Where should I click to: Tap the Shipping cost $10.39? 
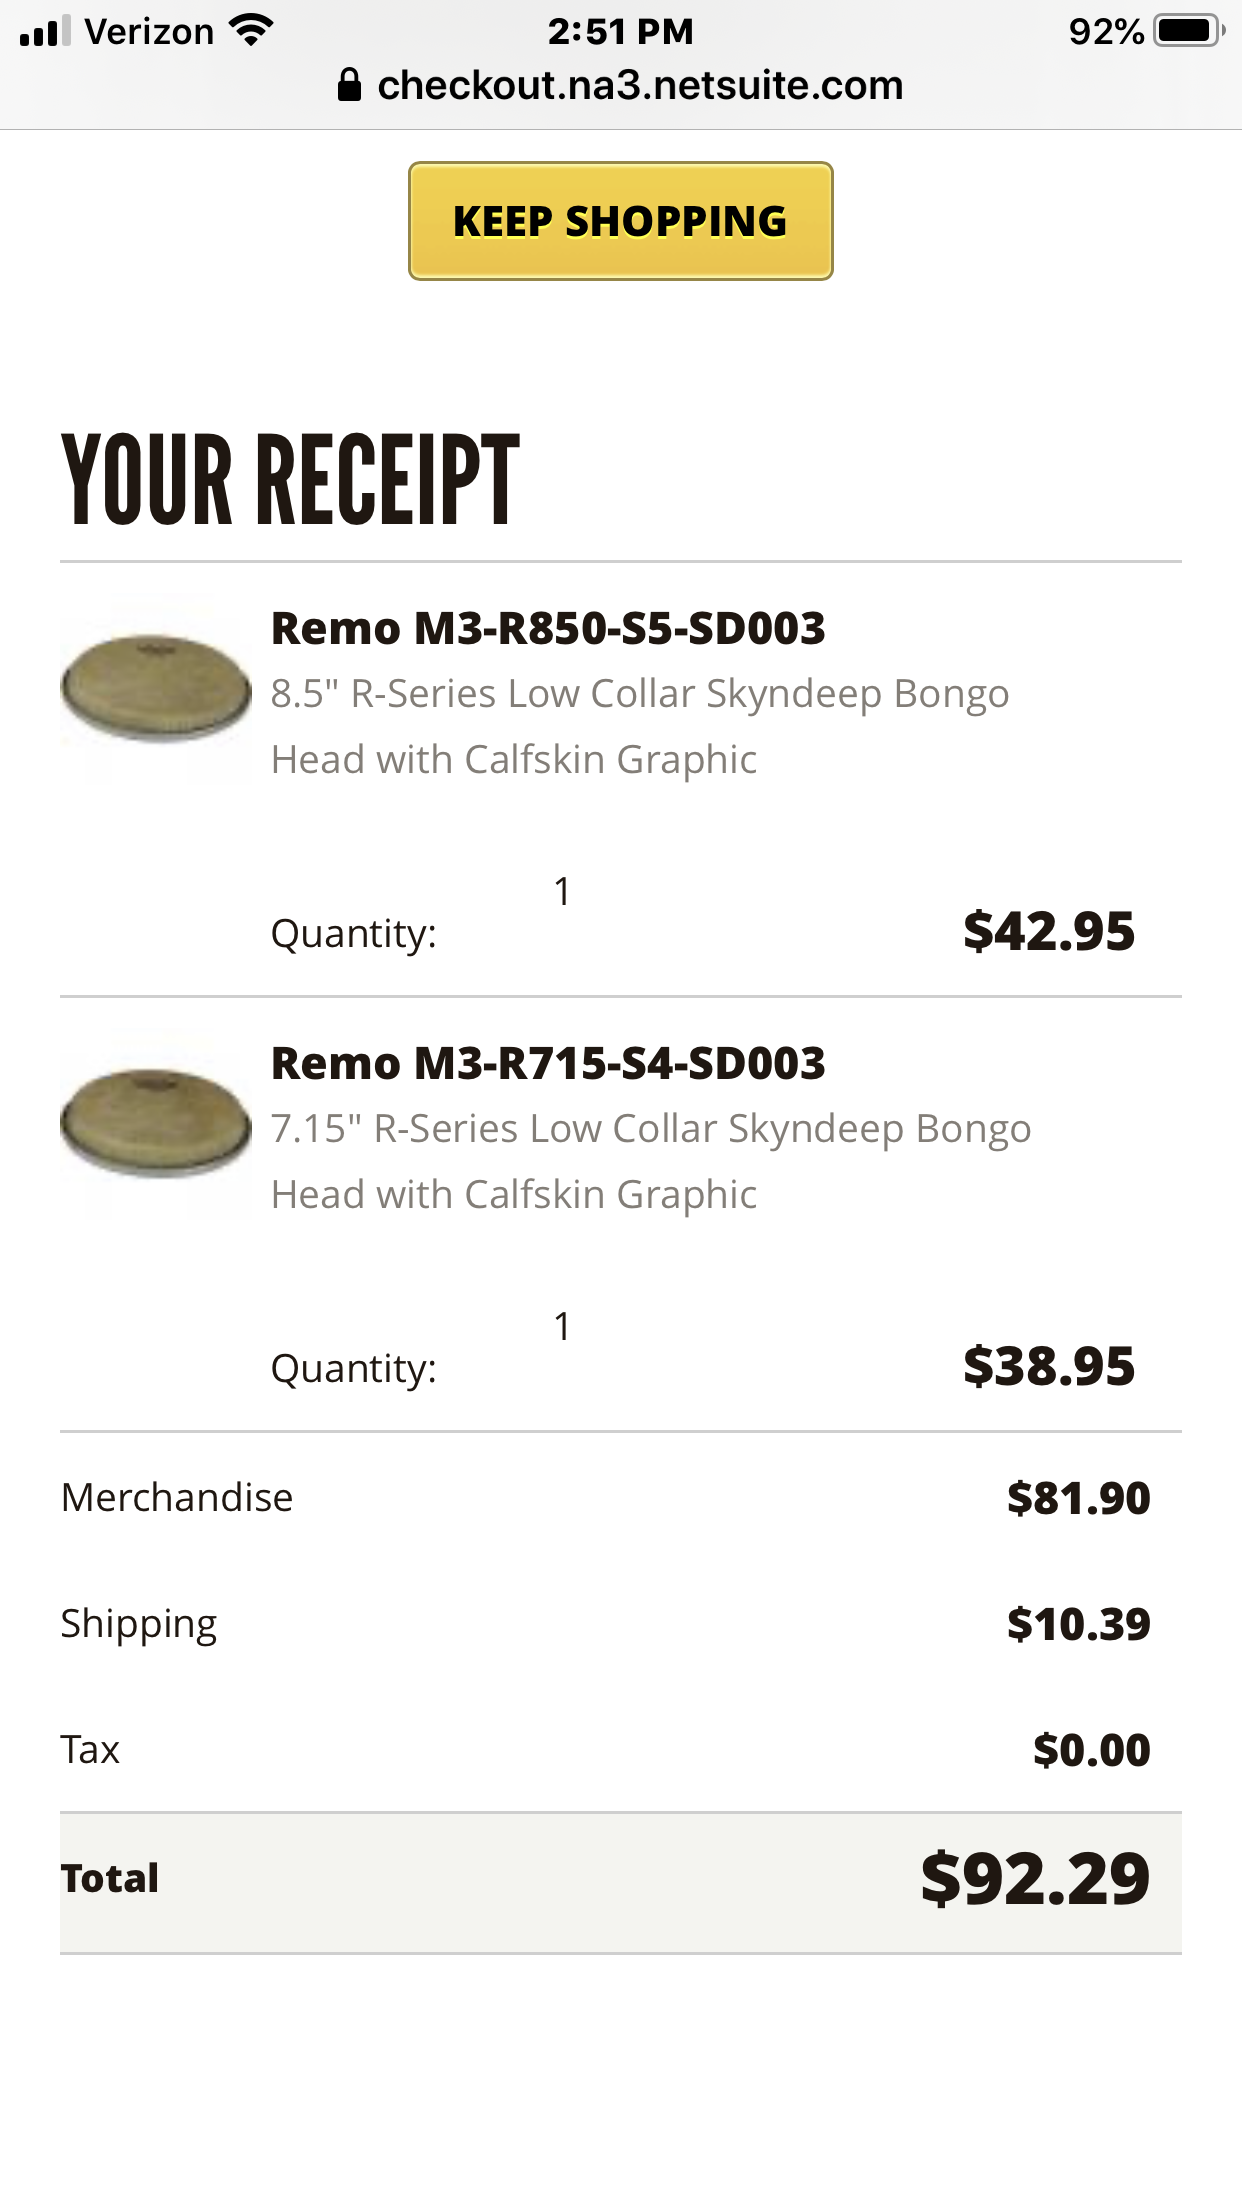pyautogui.click(x=1078, y=1624)
